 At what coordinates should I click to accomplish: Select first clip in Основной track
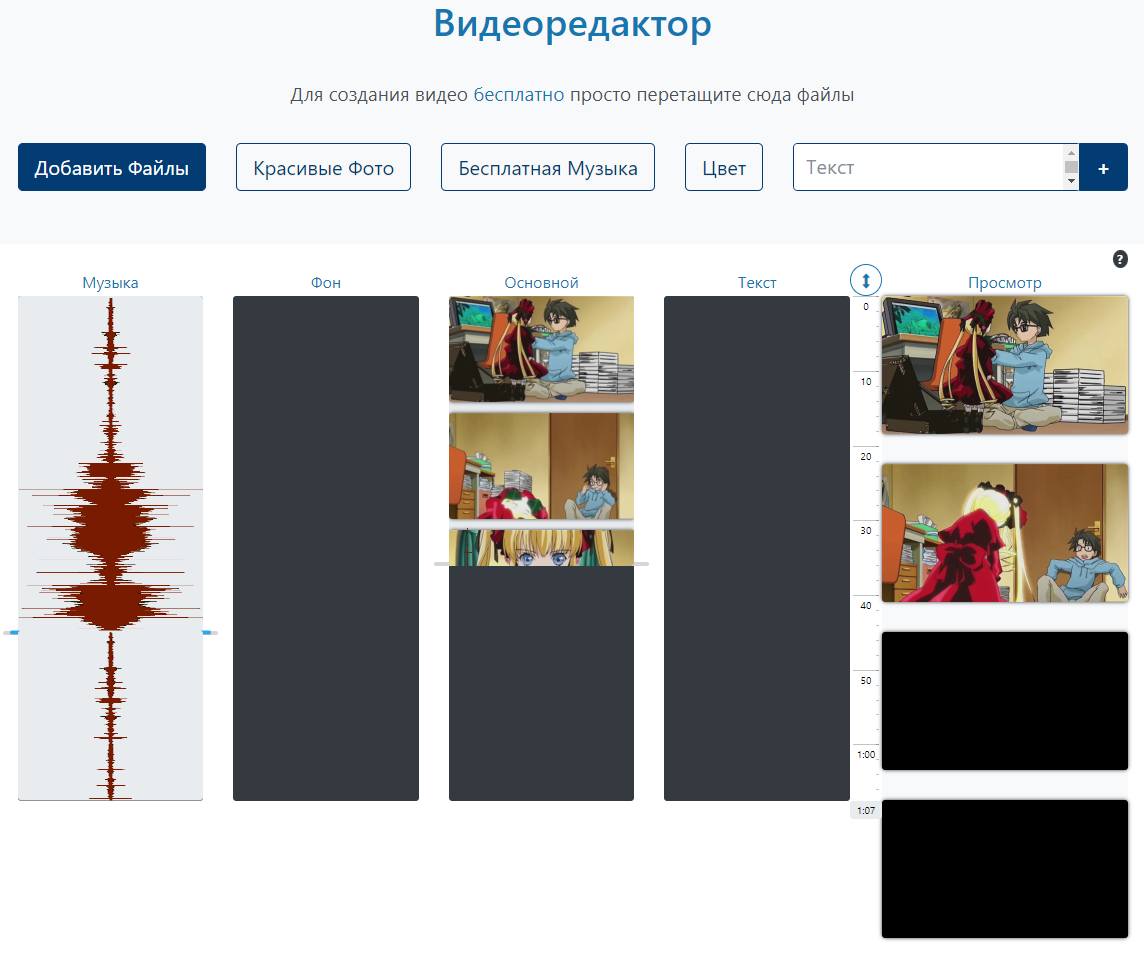(541, 349)
